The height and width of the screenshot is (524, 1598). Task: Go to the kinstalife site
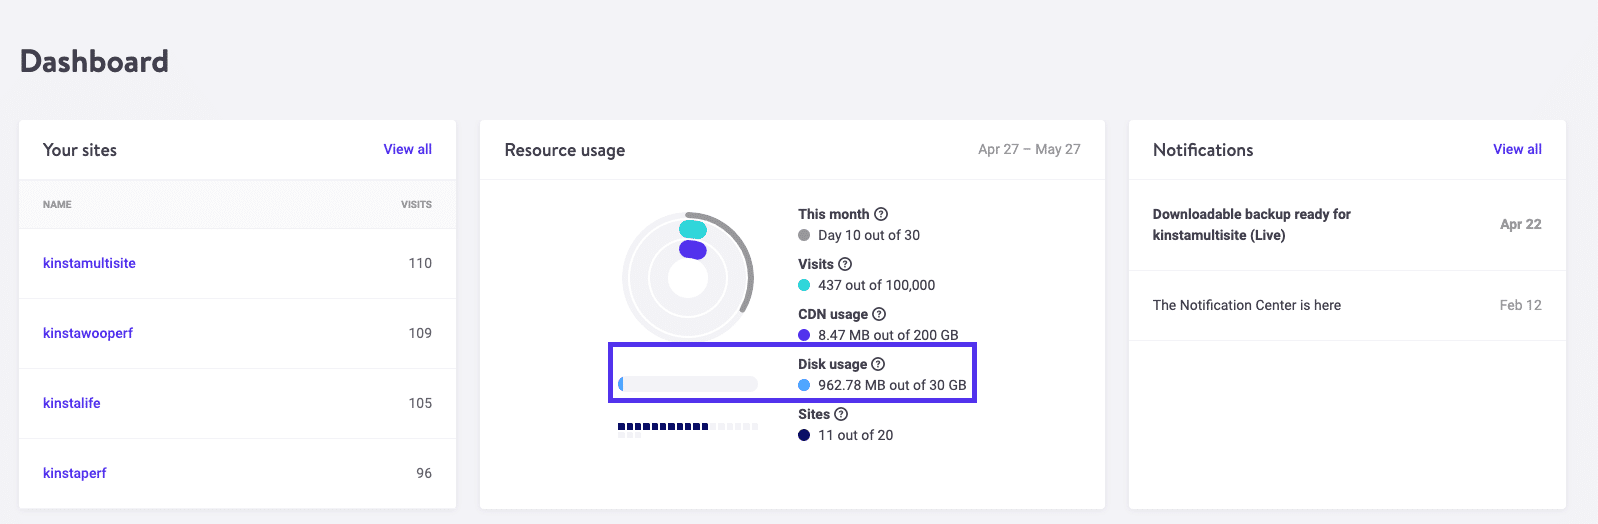point(72,403)
